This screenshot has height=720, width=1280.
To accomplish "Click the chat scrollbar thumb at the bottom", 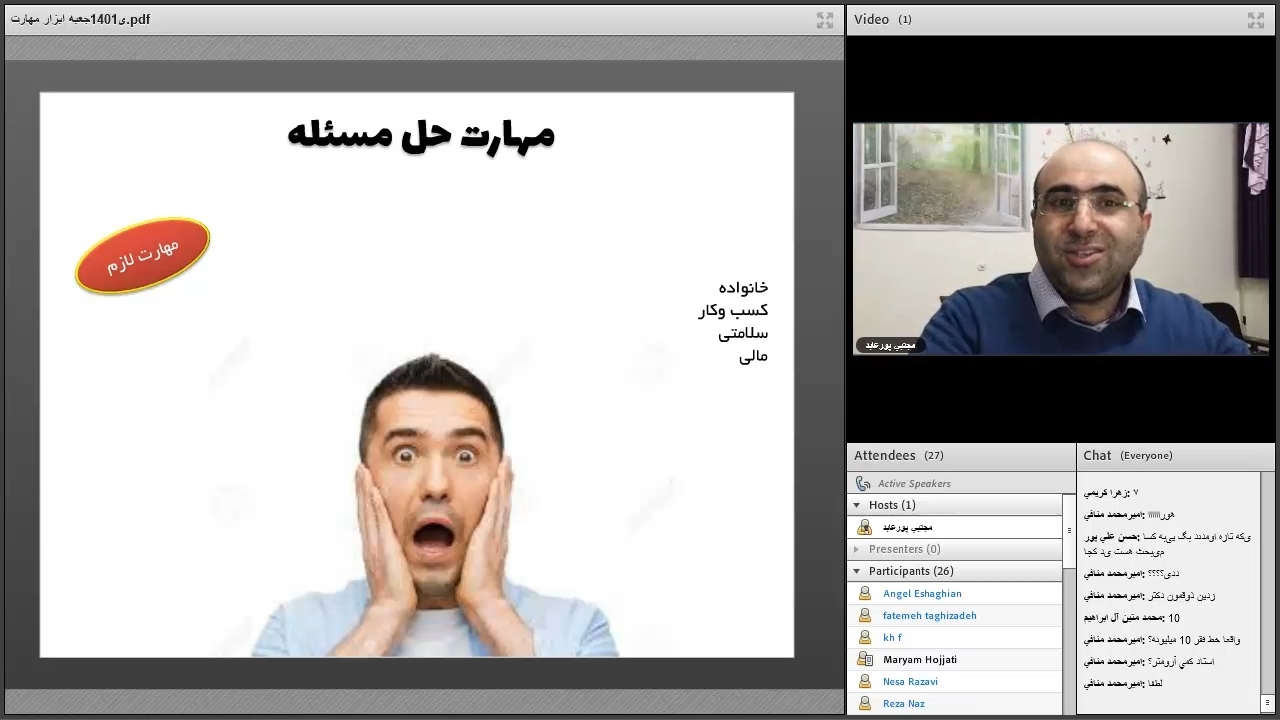I will point(1267,703).
